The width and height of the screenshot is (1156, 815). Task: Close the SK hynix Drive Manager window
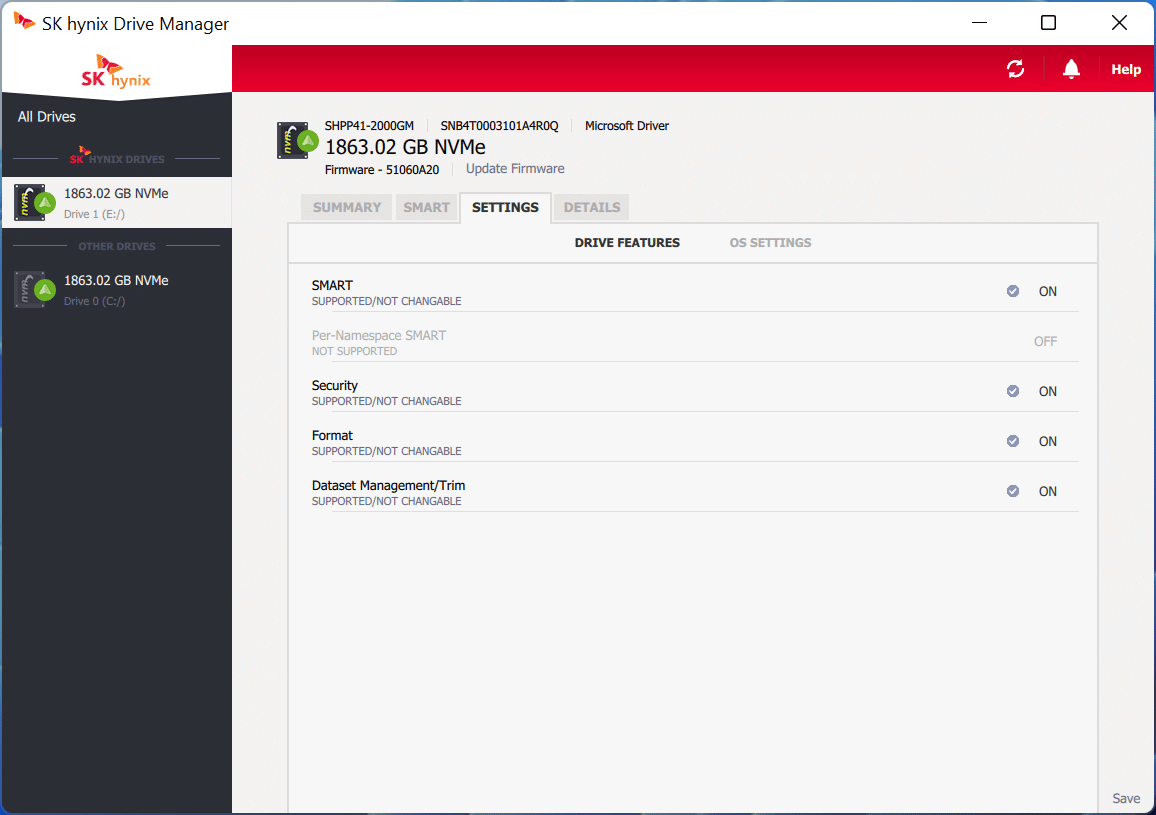point(1119,23)
